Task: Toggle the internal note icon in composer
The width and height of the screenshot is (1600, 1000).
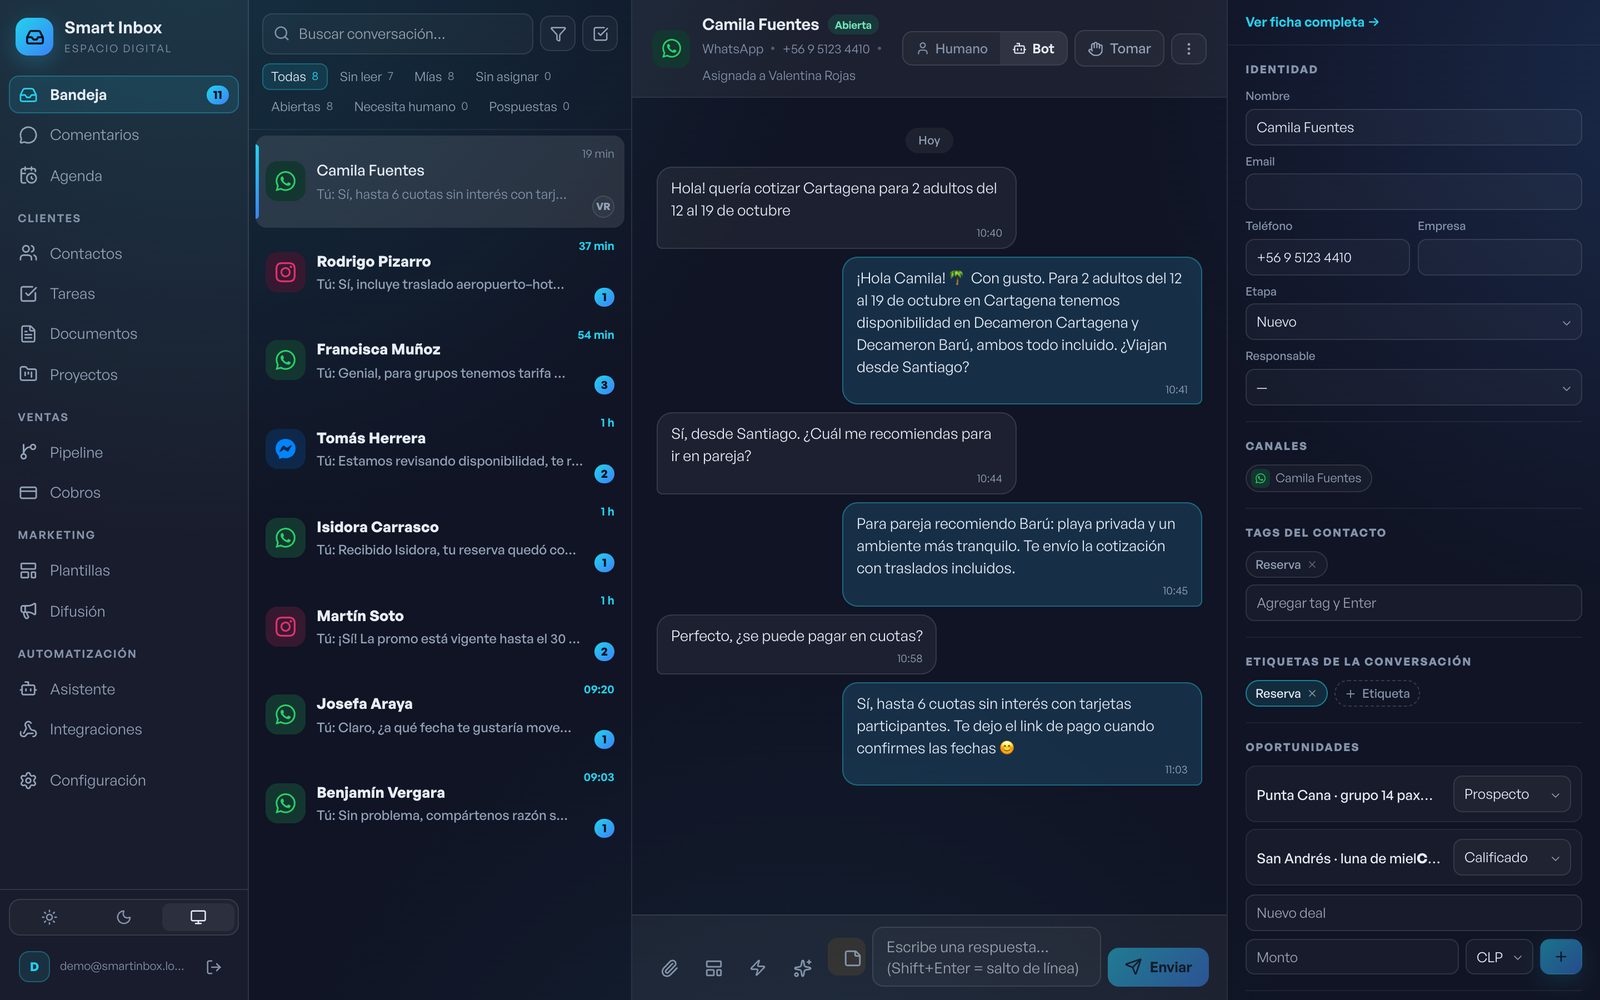Action: 848,958
